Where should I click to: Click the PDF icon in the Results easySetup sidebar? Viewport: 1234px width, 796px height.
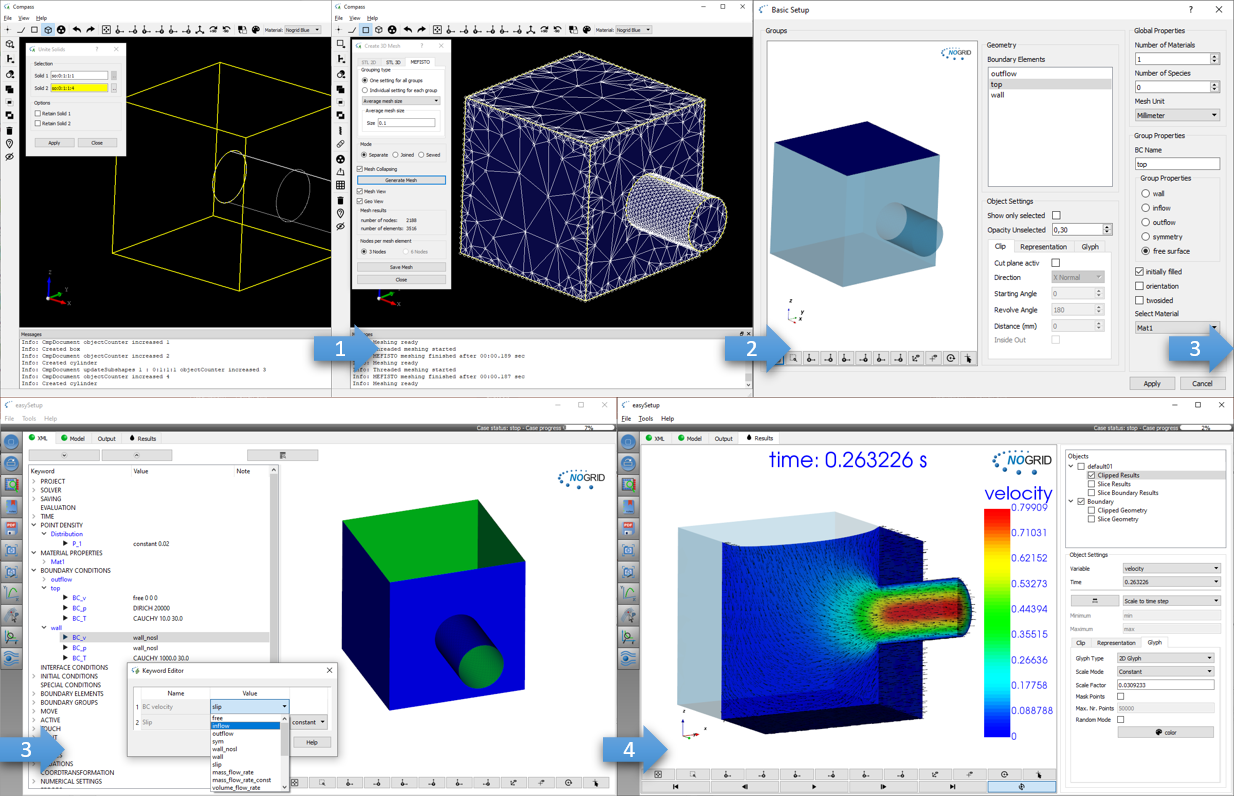click(x=628, y=527)
